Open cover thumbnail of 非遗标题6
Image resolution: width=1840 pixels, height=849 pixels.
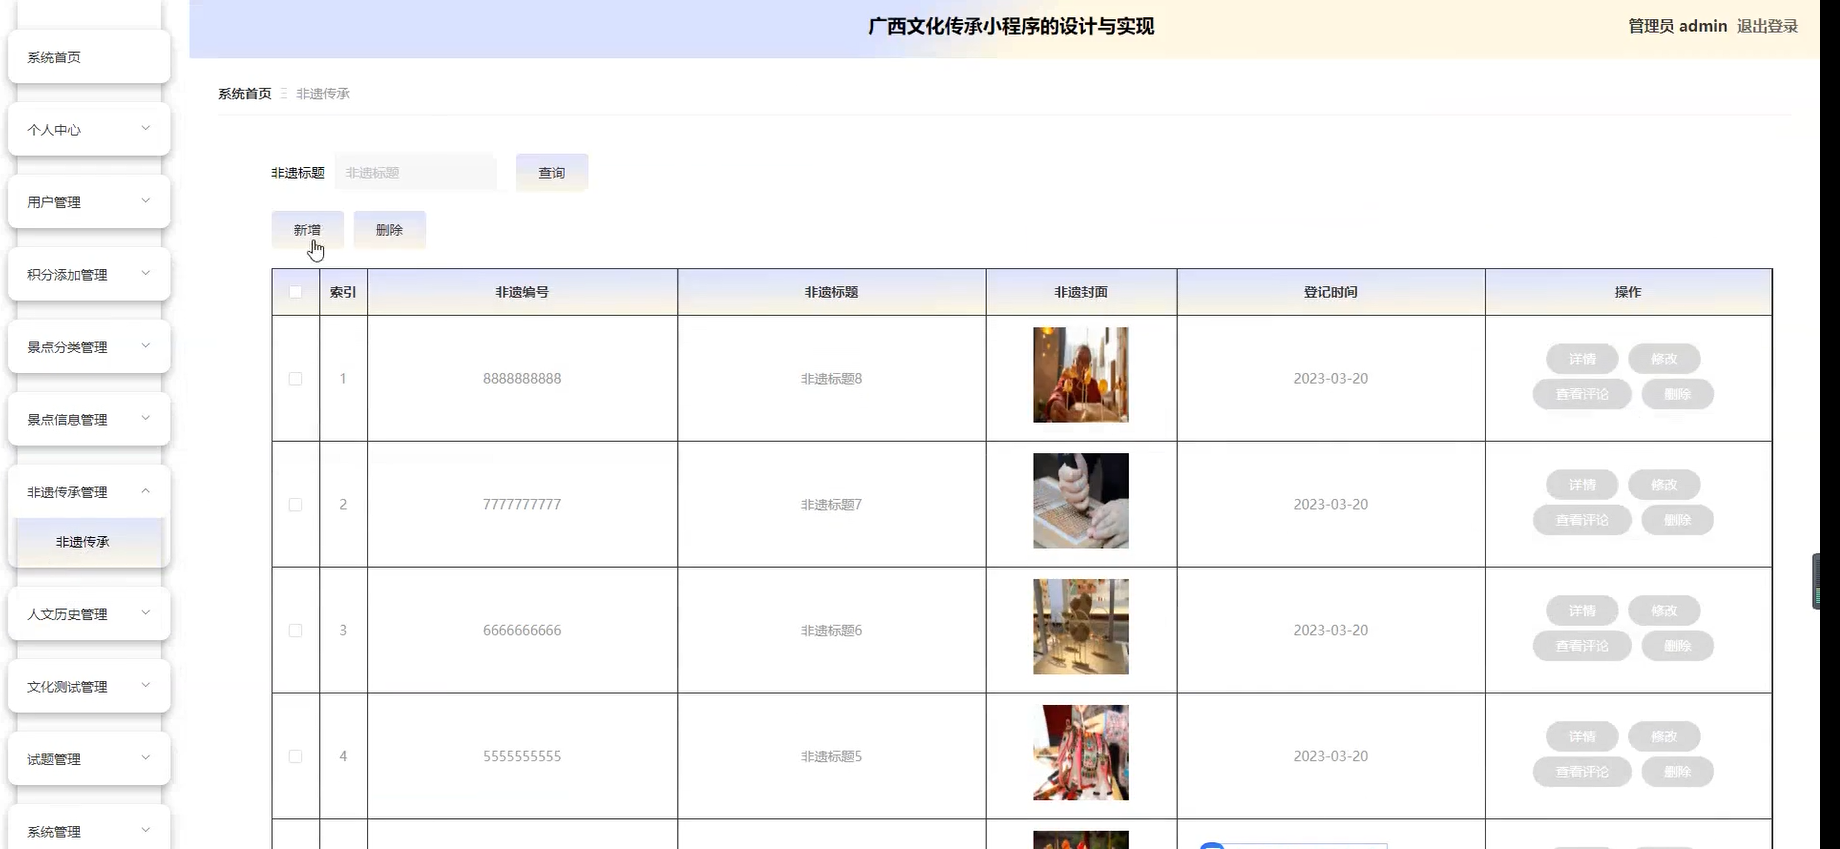pyautogui.click(x=1081, y=627)
